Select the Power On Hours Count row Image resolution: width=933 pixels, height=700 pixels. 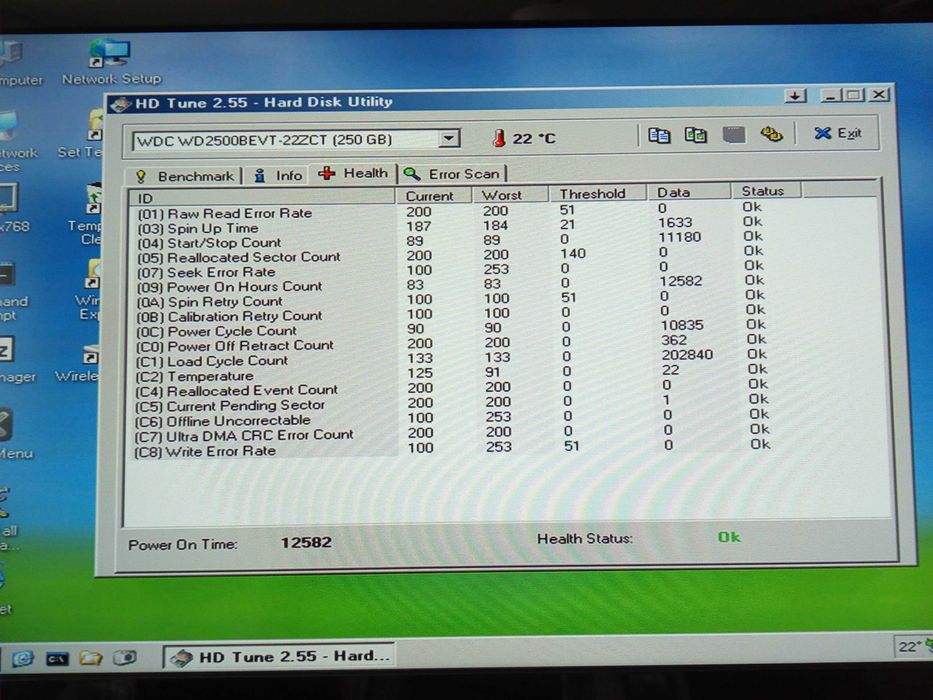[x=452, y=285]
